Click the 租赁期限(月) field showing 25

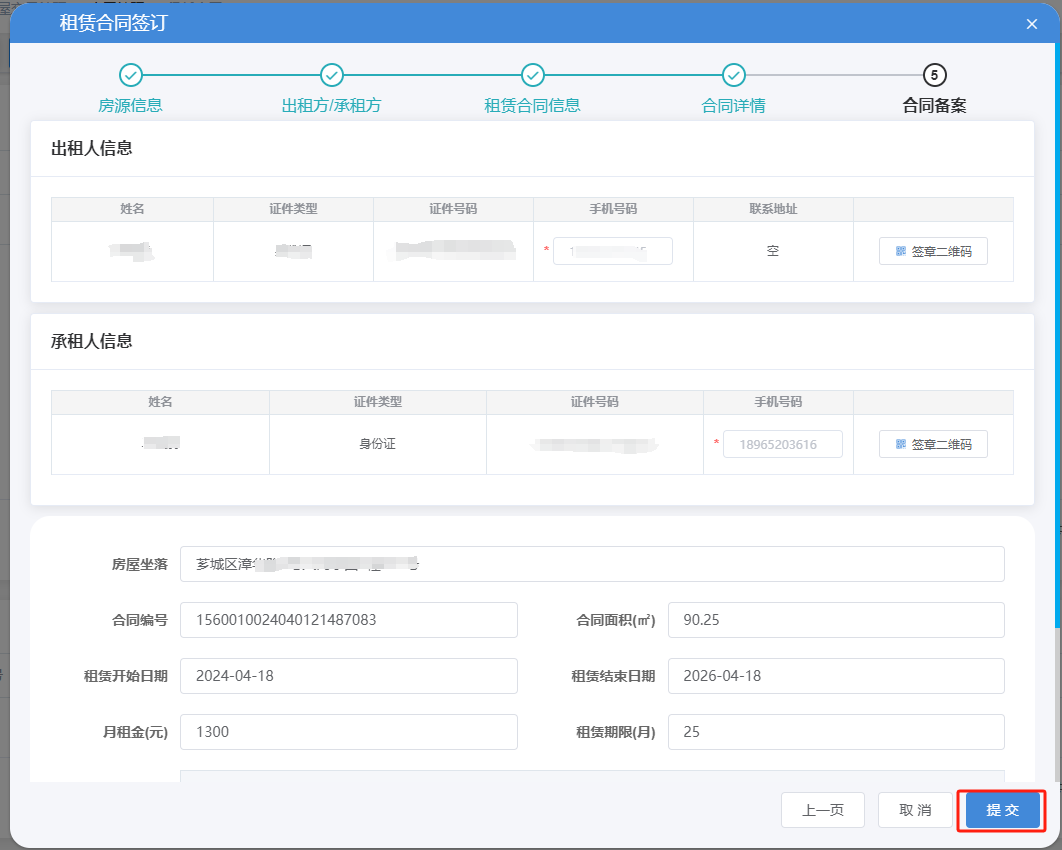(x=836, y=732)
